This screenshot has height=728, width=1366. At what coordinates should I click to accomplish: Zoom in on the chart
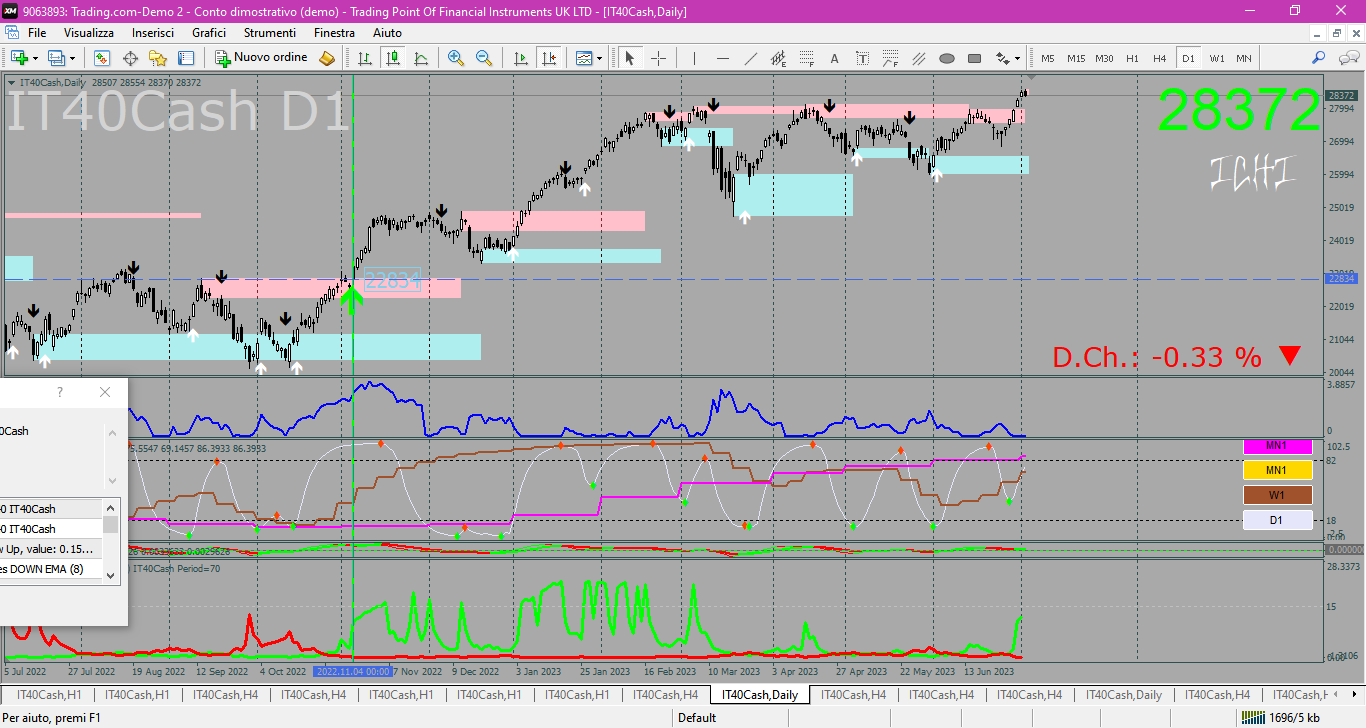456,58
